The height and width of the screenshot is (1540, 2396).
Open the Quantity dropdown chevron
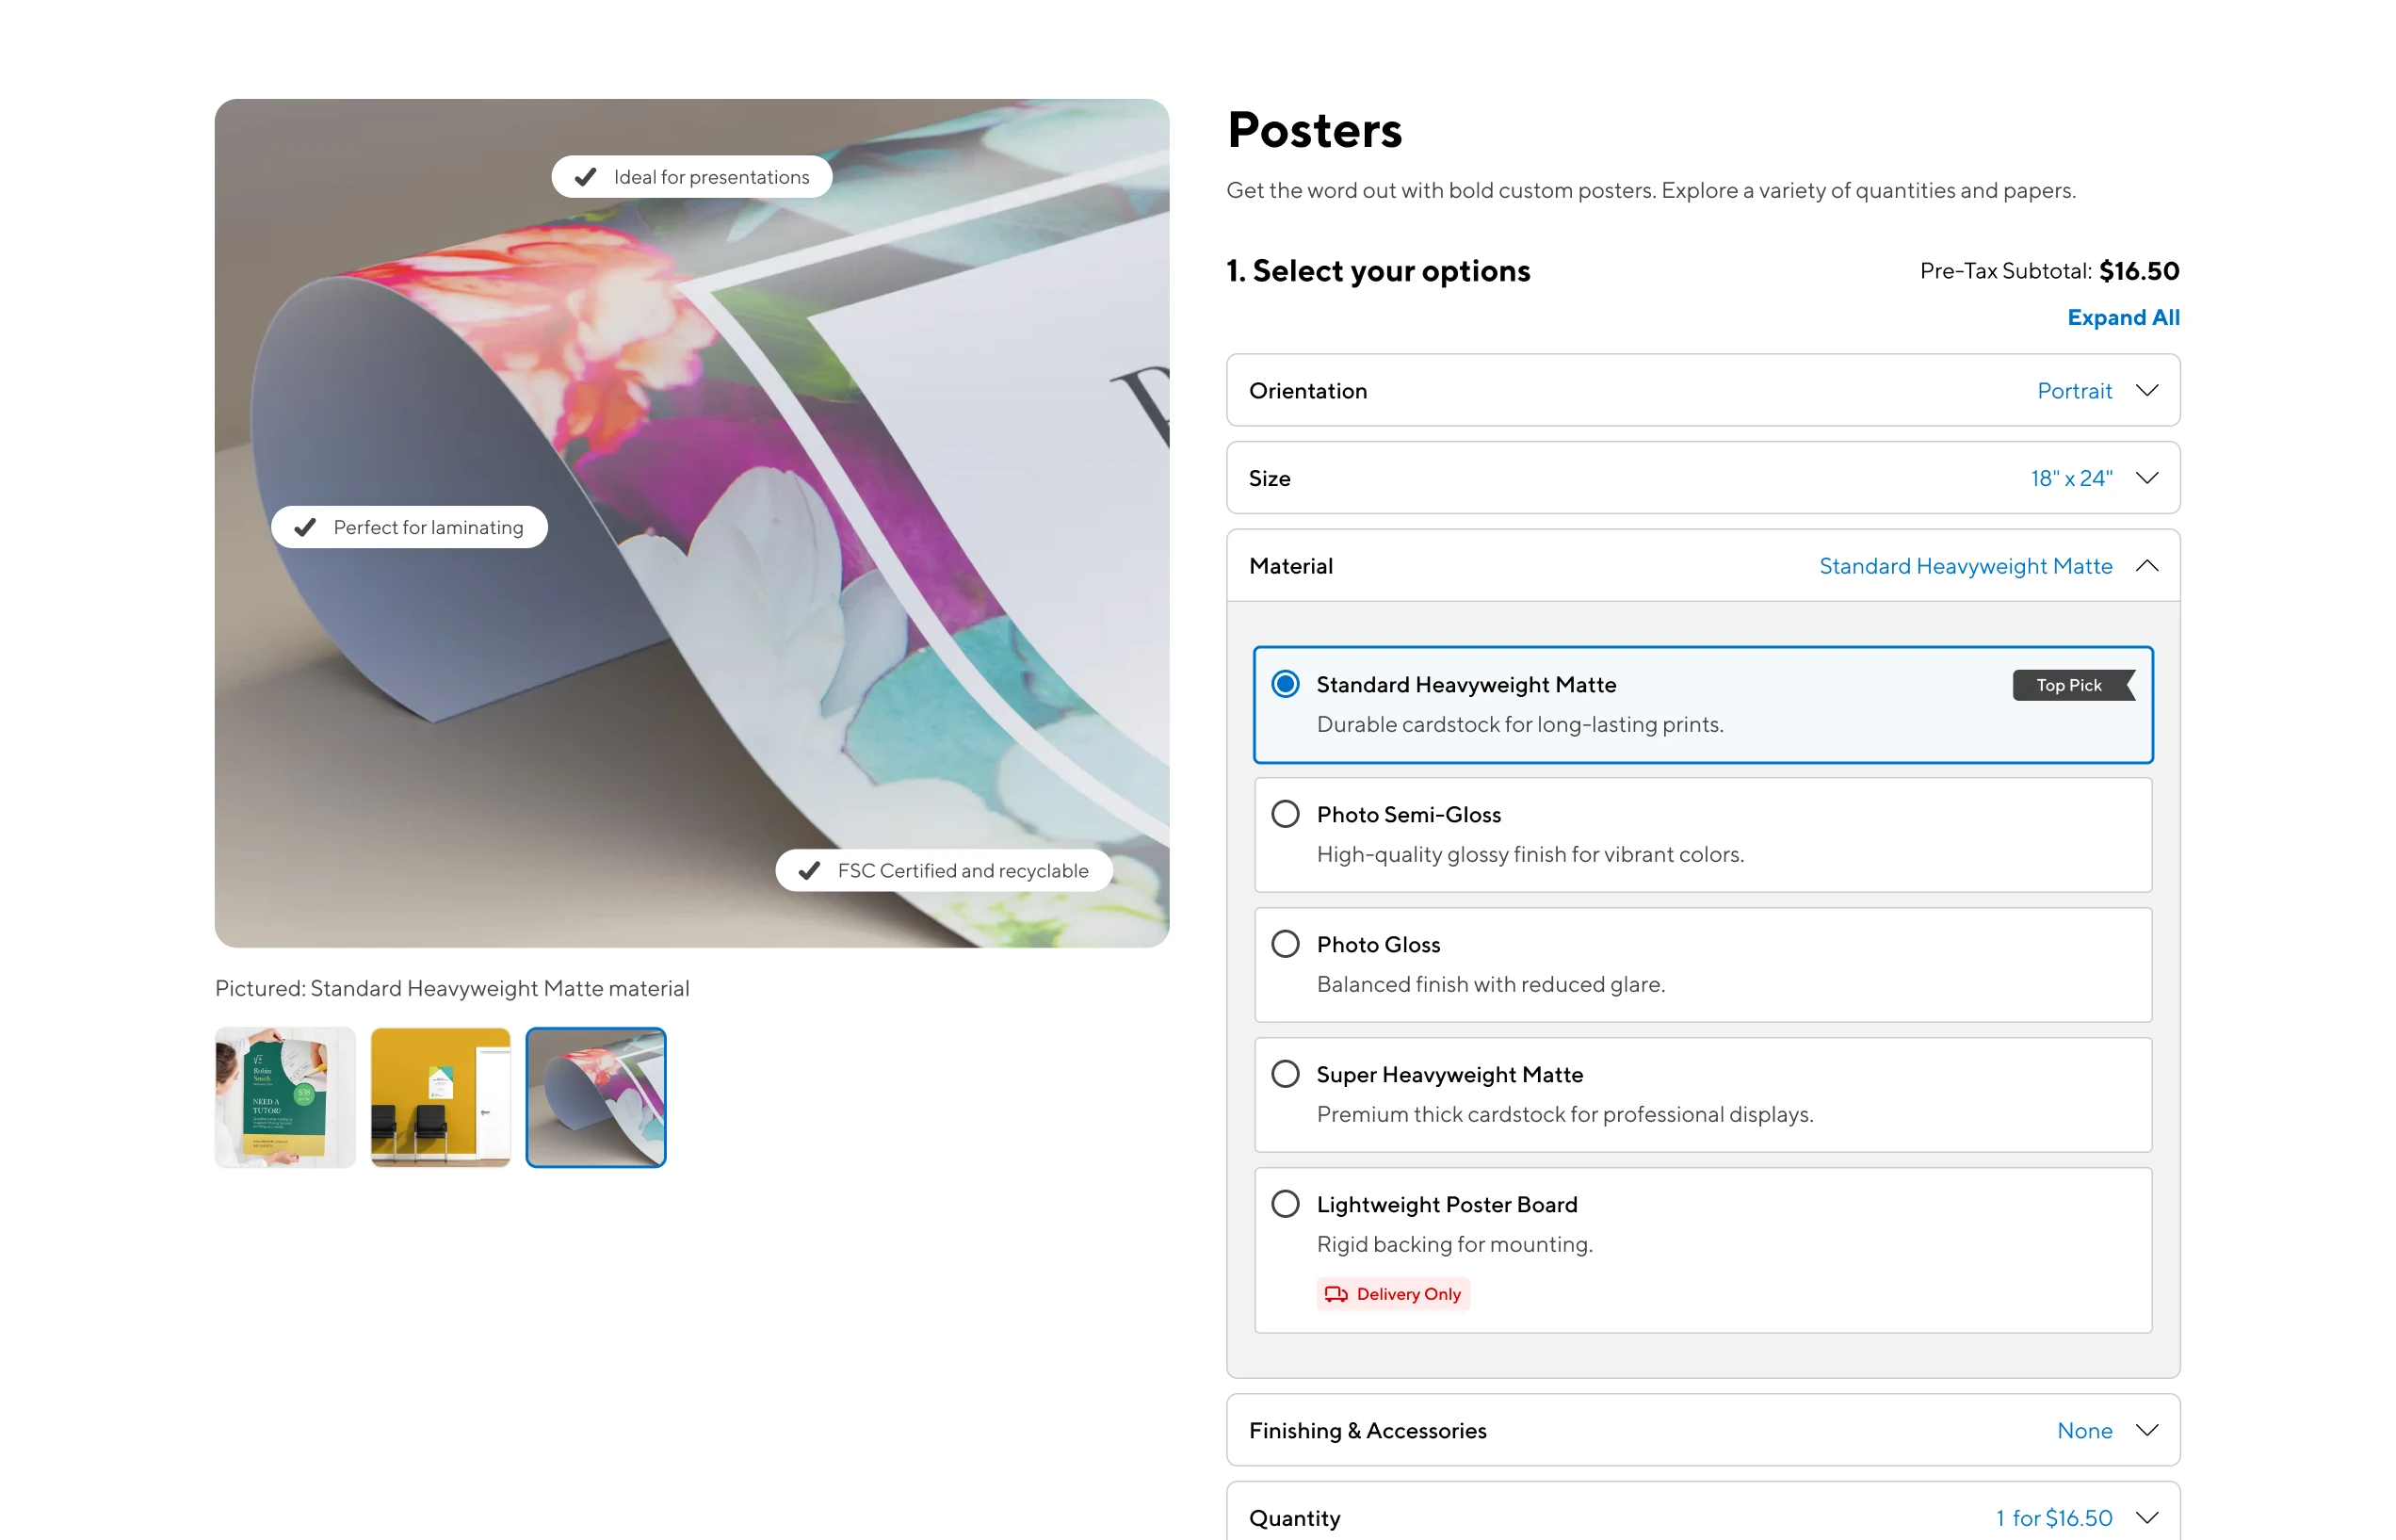click(x=2146, y=1517)
